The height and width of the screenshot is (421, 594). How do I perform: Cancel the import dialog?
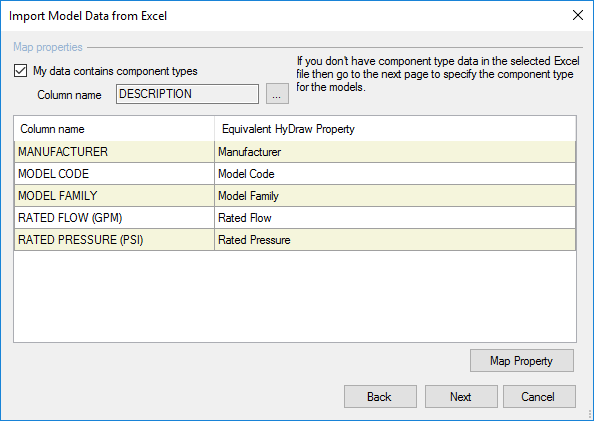[x=539, y=397]
